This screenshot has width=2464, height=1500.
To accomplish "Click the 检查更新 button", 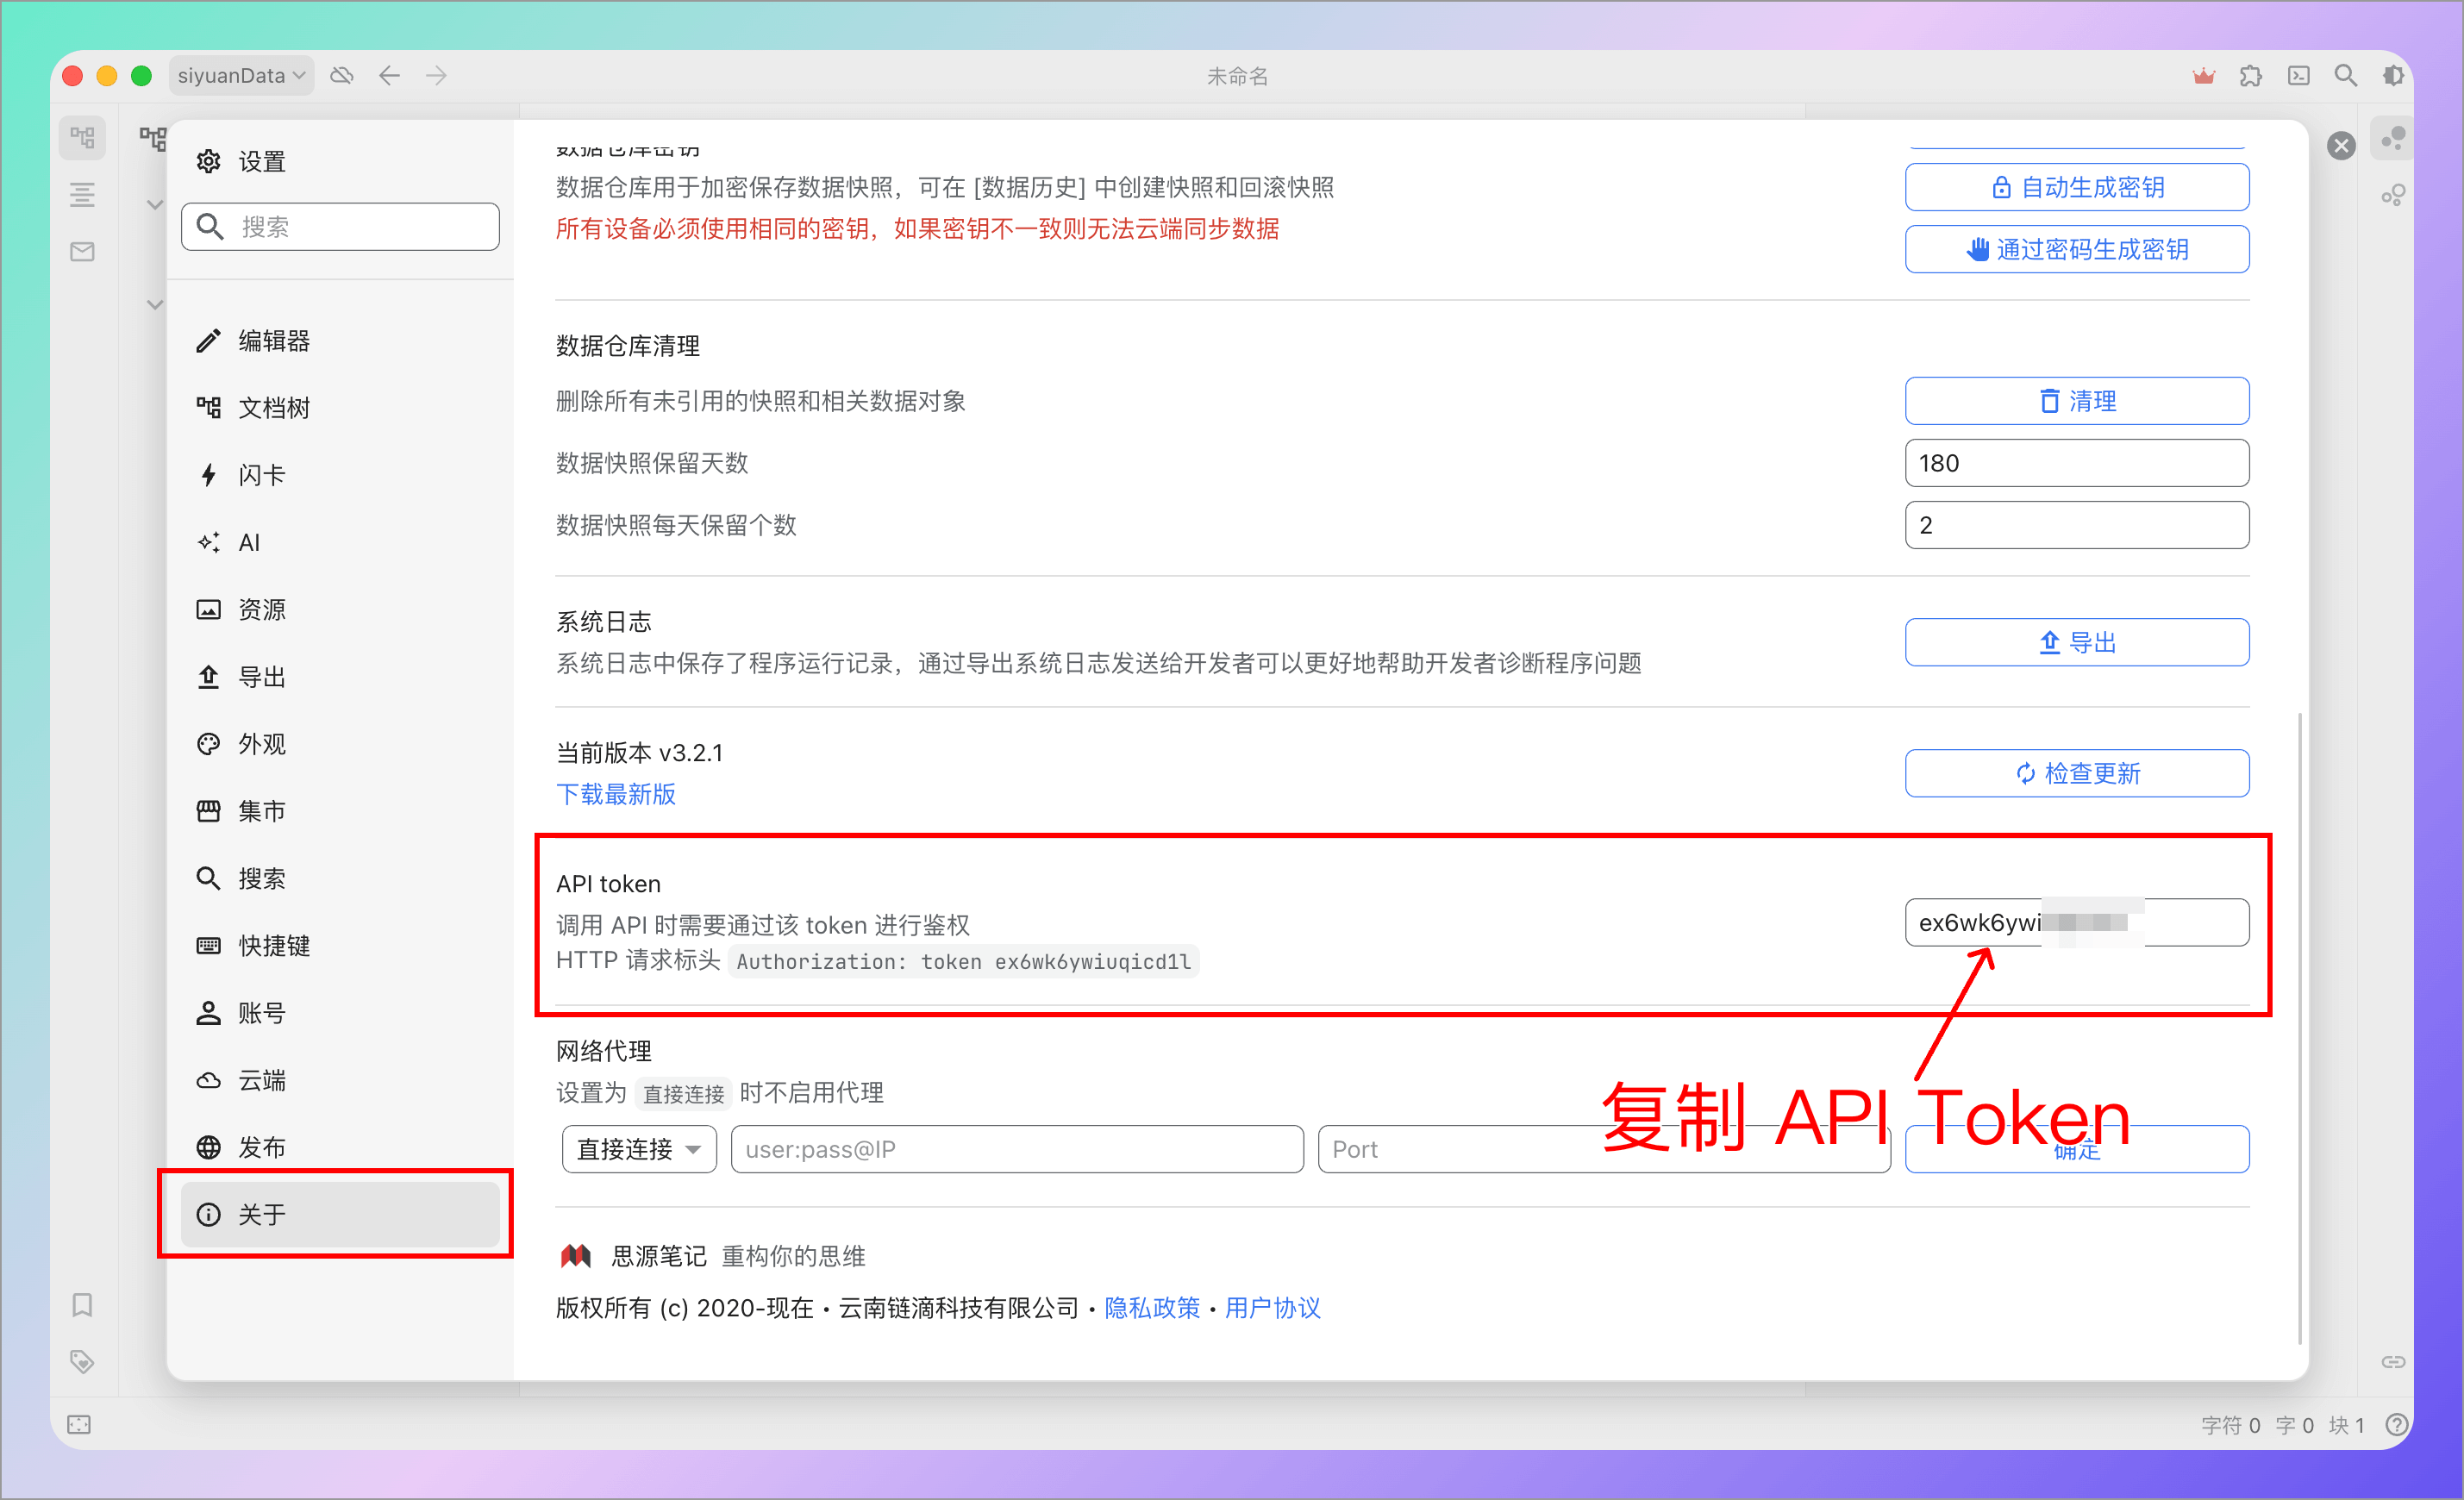I will click(x=2076, y=773).
